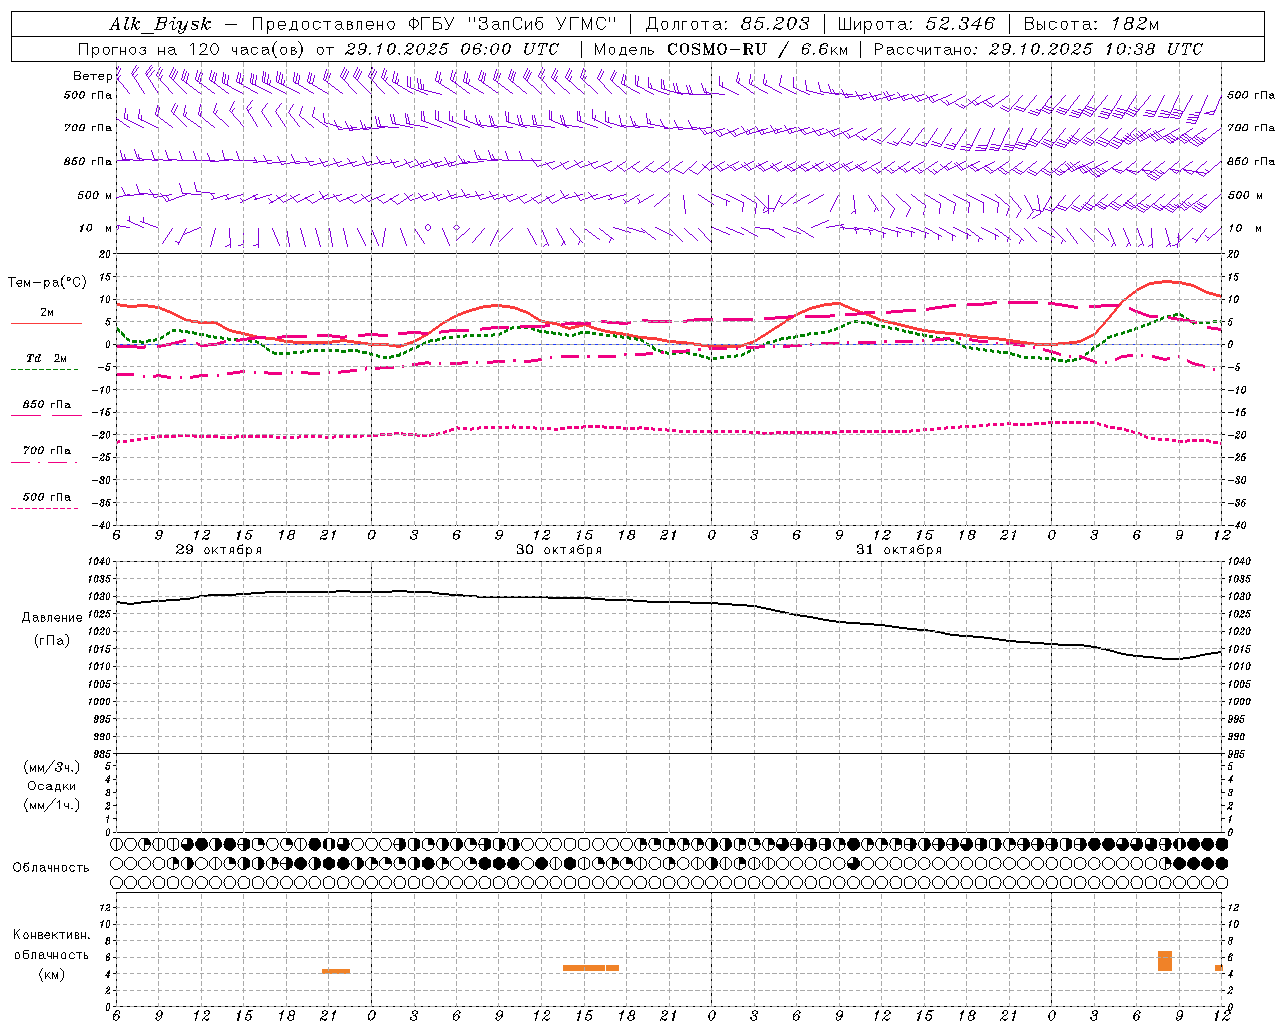Screen dimensions: 1280x1024
Task: Click the (км) unit under convective cloudiness
Action: (51, 974)
